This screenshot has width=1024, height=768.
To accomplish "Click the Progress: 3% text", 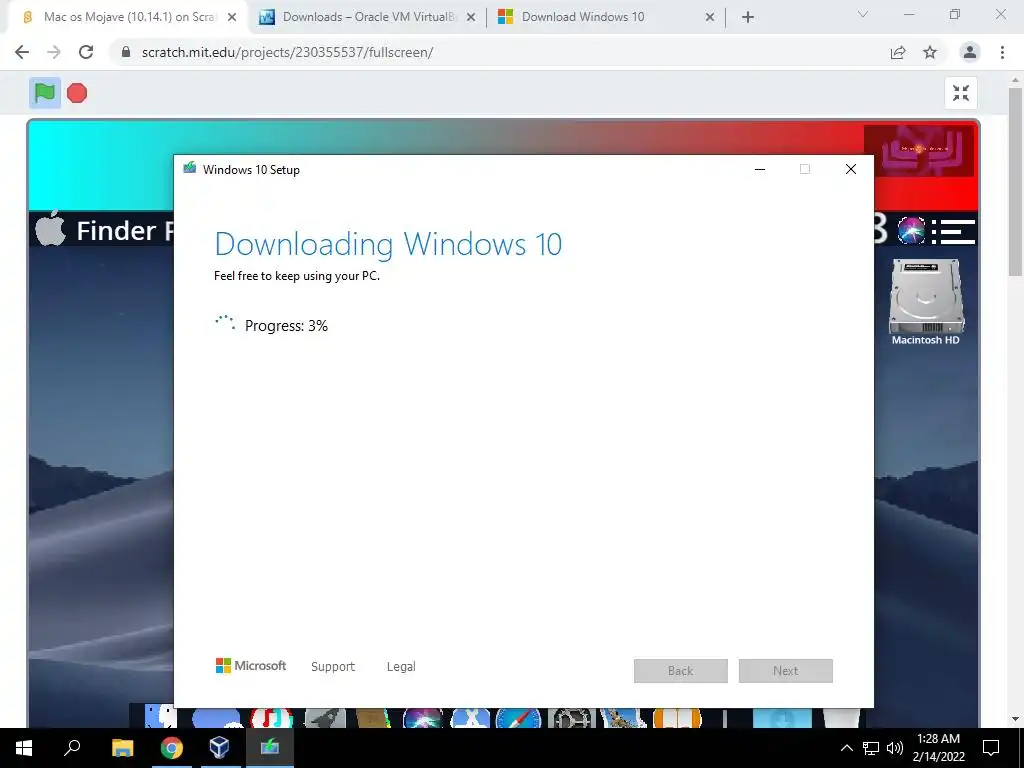I will [x=286, y=325].
